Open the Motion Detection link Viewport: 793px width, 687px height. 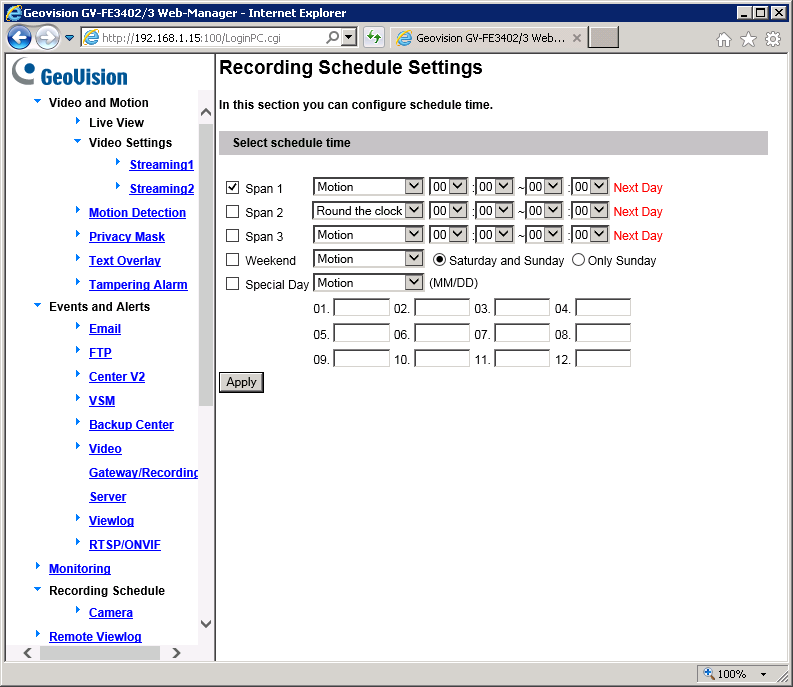(138, 212)
